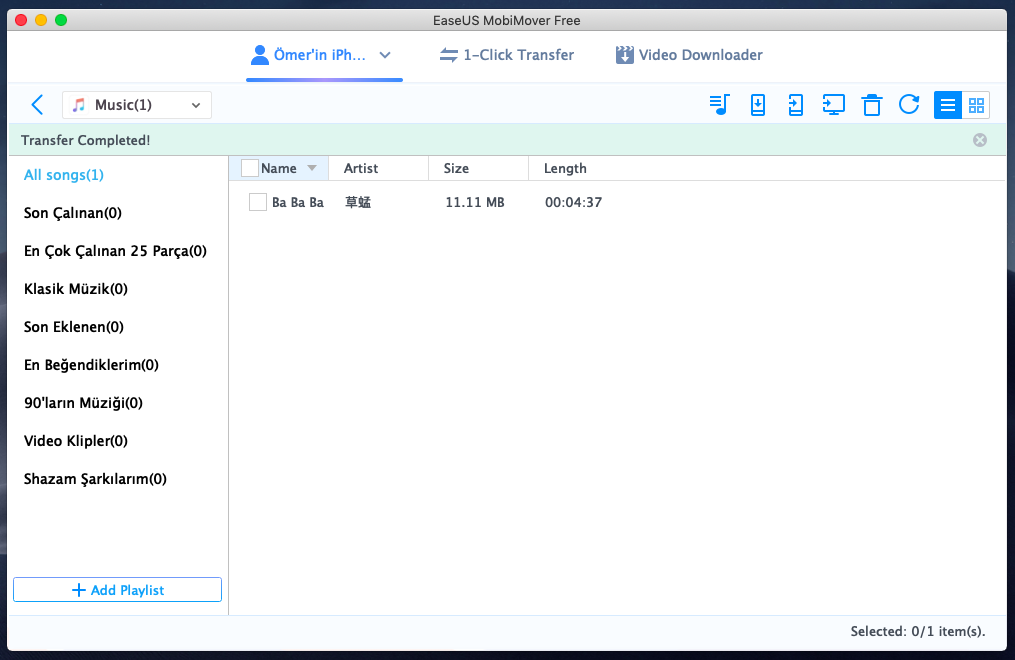The height and width of the screenshot is (660, 1015).
Task: Click the Add Playlist button
Action: (x=117, y=590)
